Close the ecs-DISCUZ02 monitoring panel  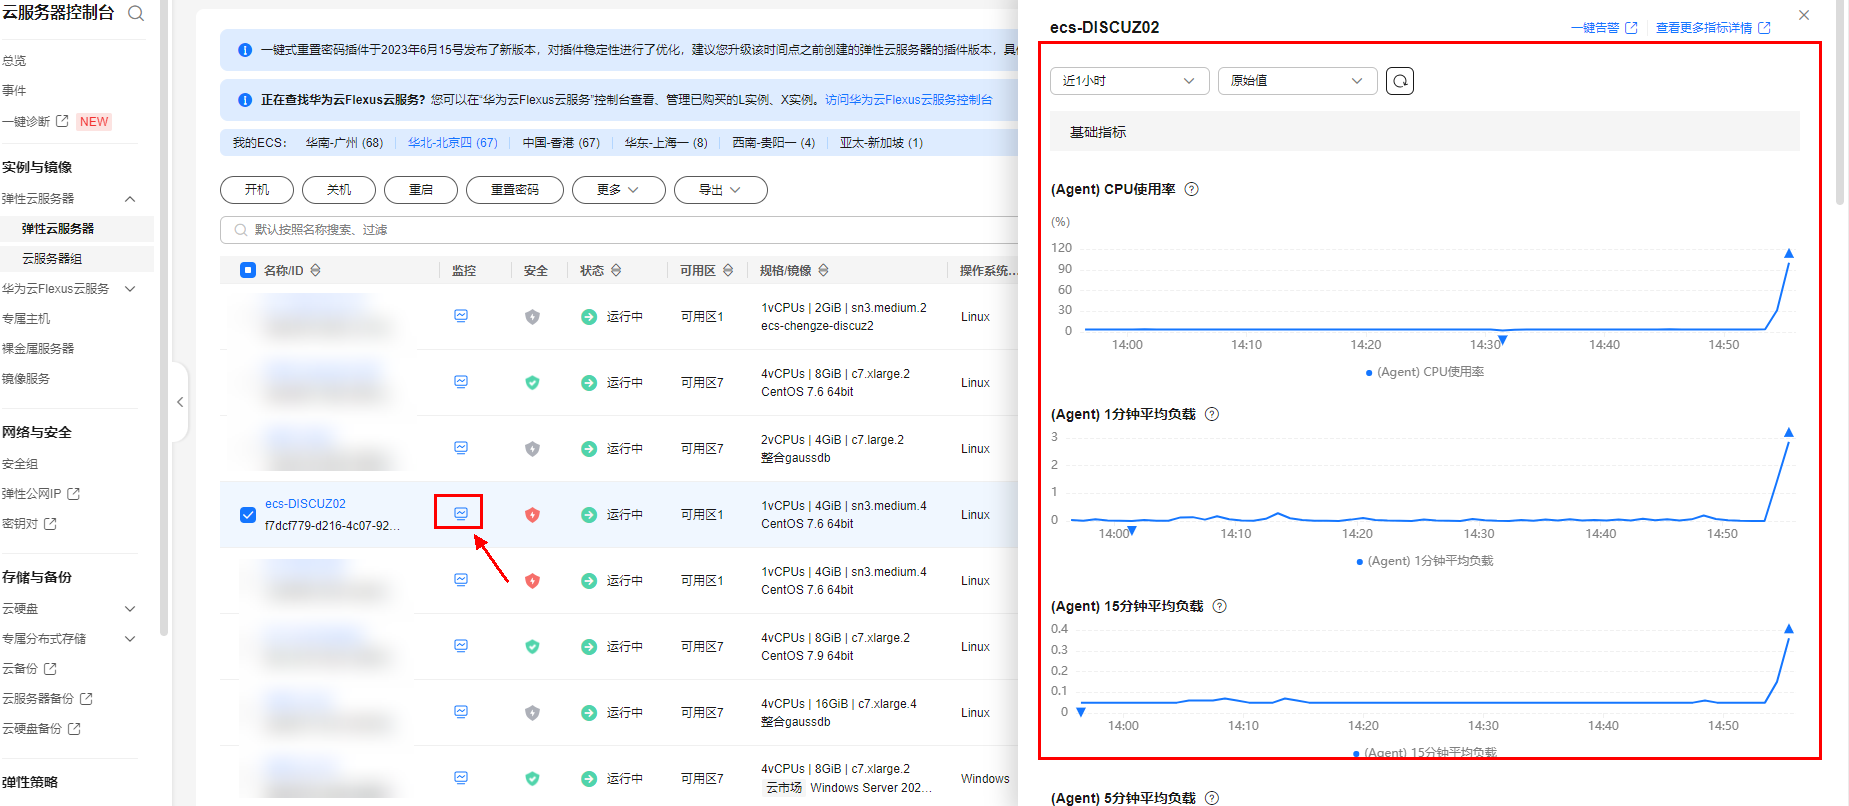[x=1804, y=15]
